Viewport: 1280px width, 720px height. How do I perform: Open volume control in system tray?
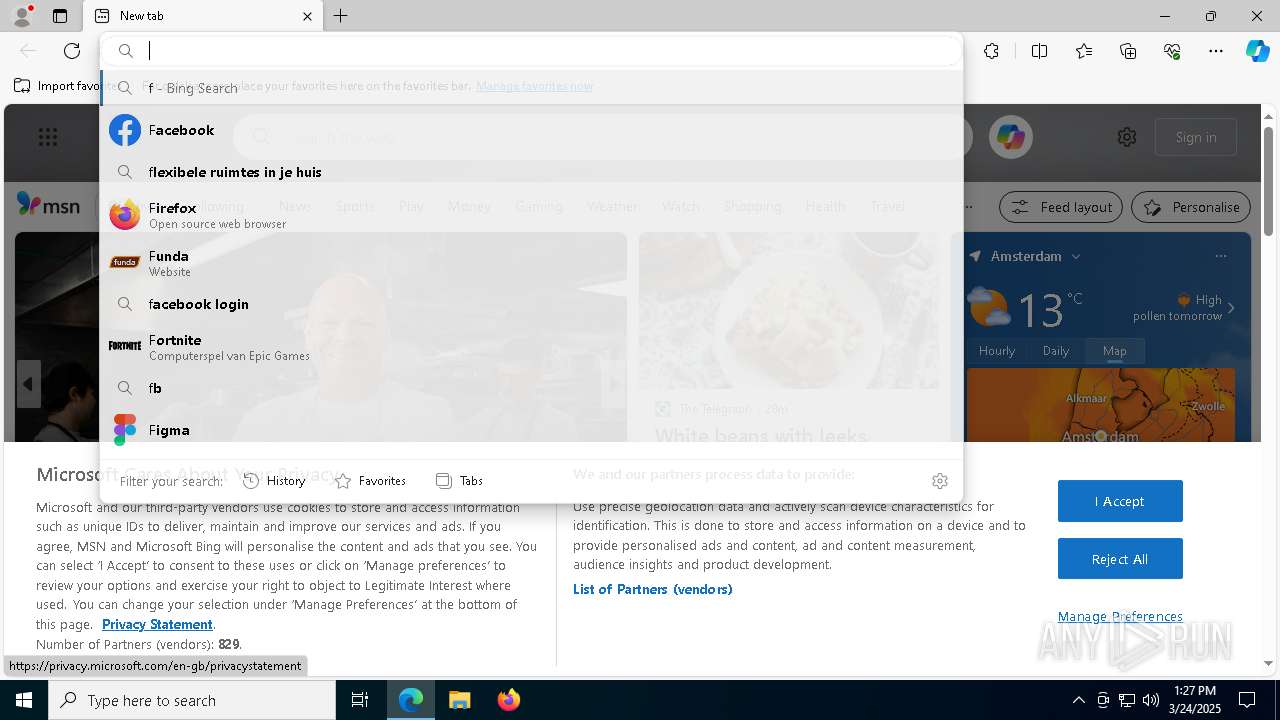(1151, 700)
